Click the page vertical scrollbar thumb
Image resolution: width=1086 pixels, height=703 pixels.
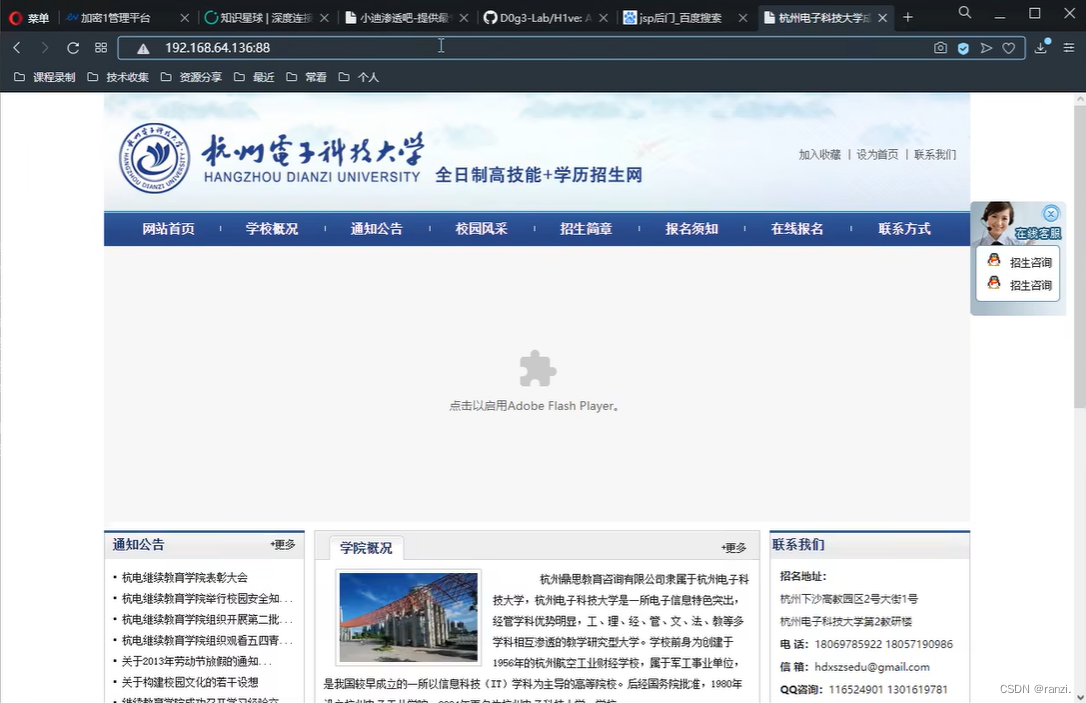pos(1080,256)
